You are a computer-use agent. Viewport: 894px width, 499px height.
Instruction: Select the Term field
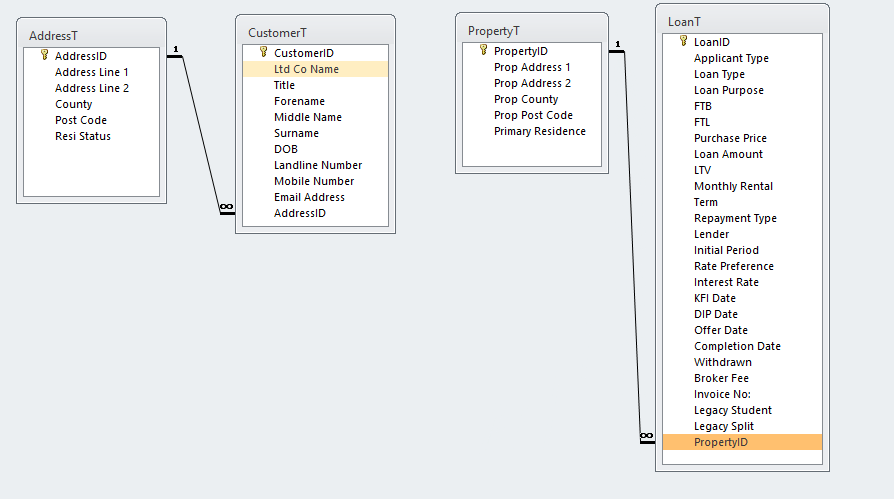coord(742,201)
